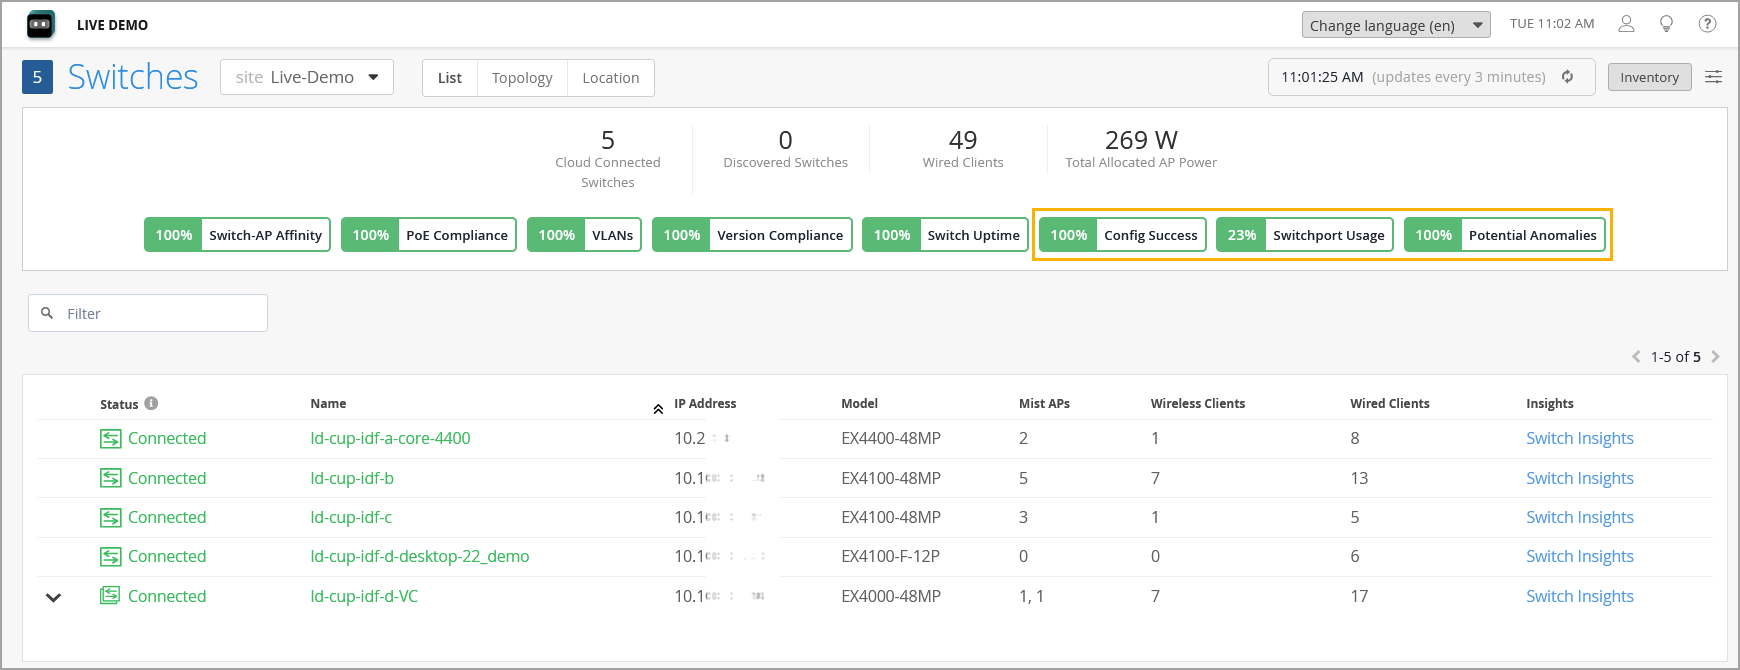1740x670 pixels.
Task: Switch to the Topology tab
Action: 522,78
